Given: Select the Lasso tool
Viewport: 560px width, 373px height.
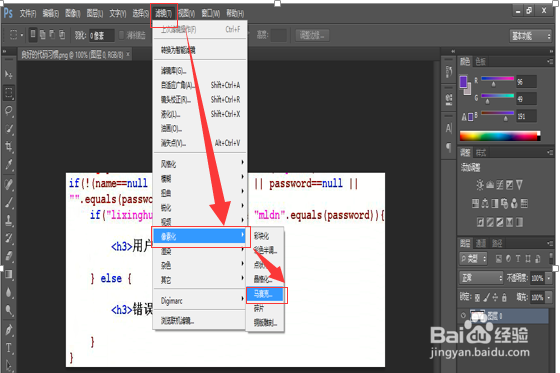Looking at the screenshot, I should (9, 110).
